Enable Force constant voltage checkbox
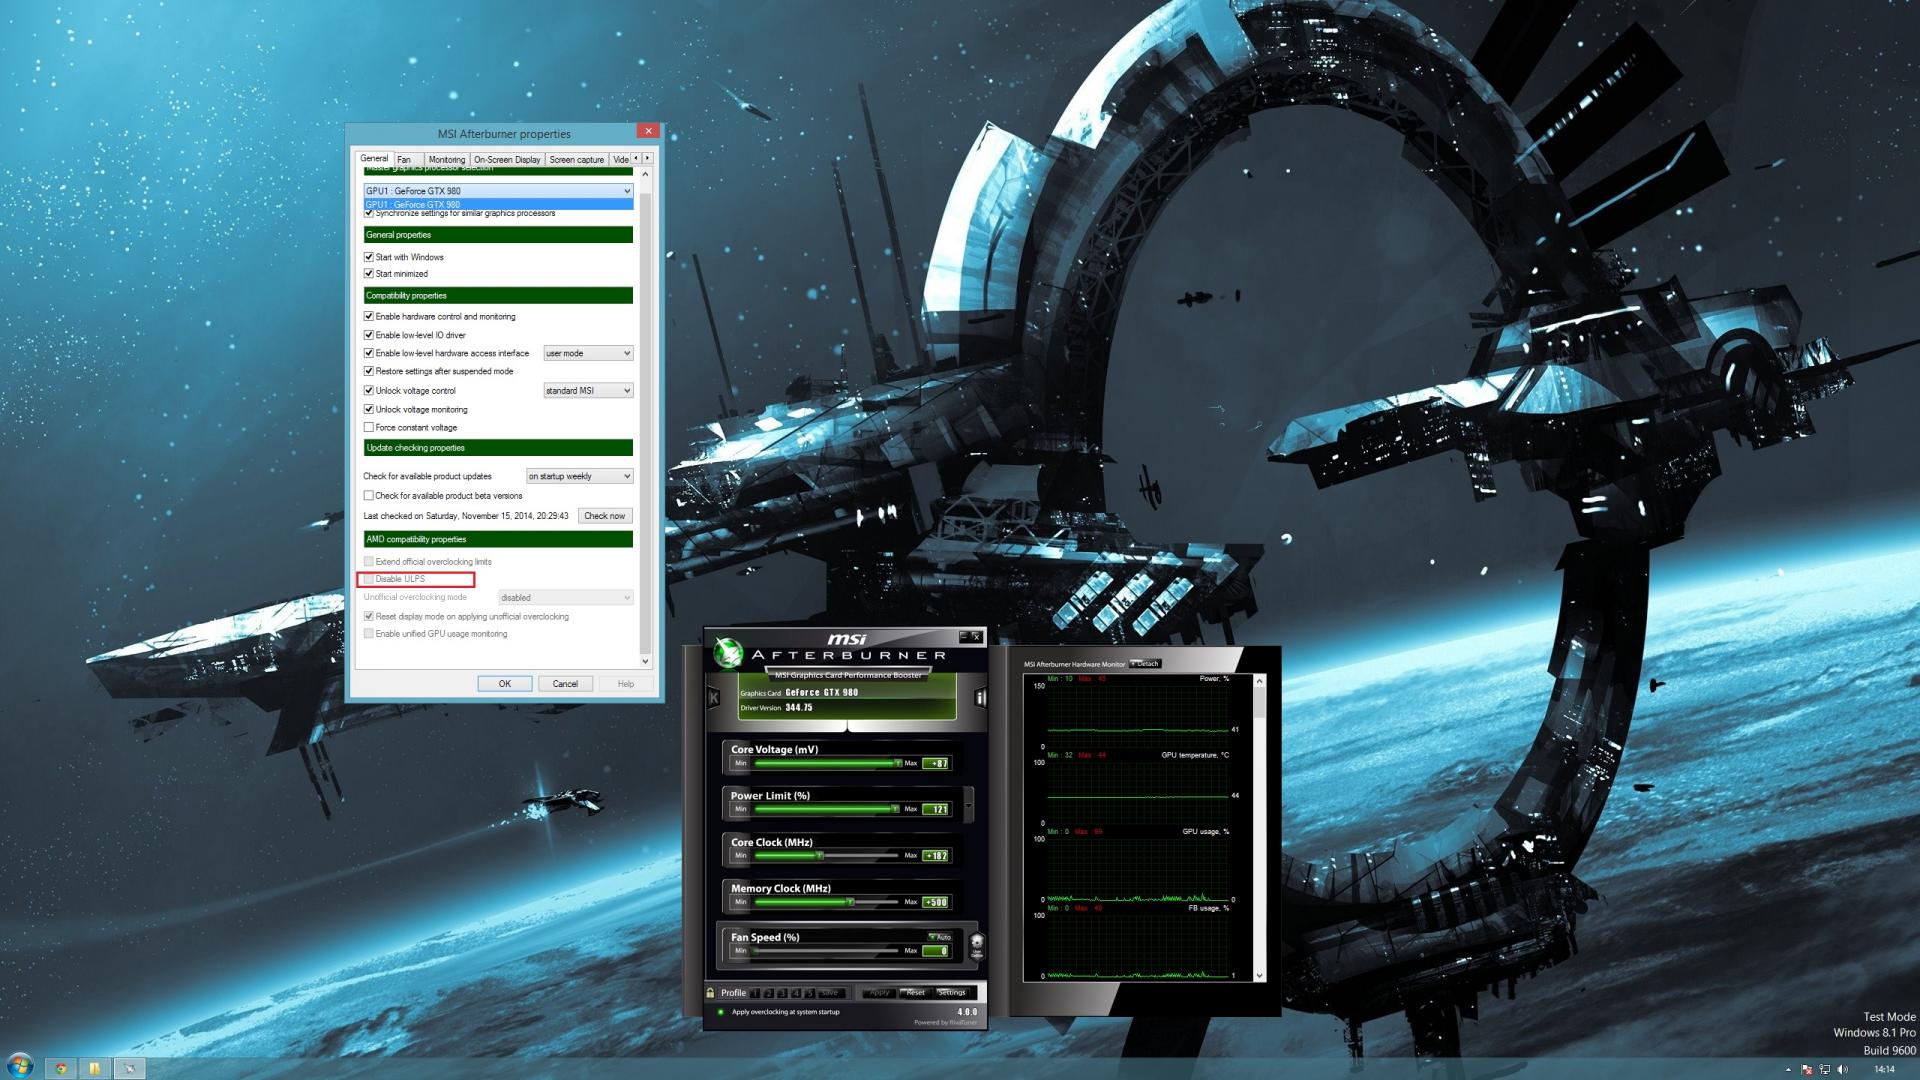This screenshot has height=1080, width=1920. pos(369,427)
